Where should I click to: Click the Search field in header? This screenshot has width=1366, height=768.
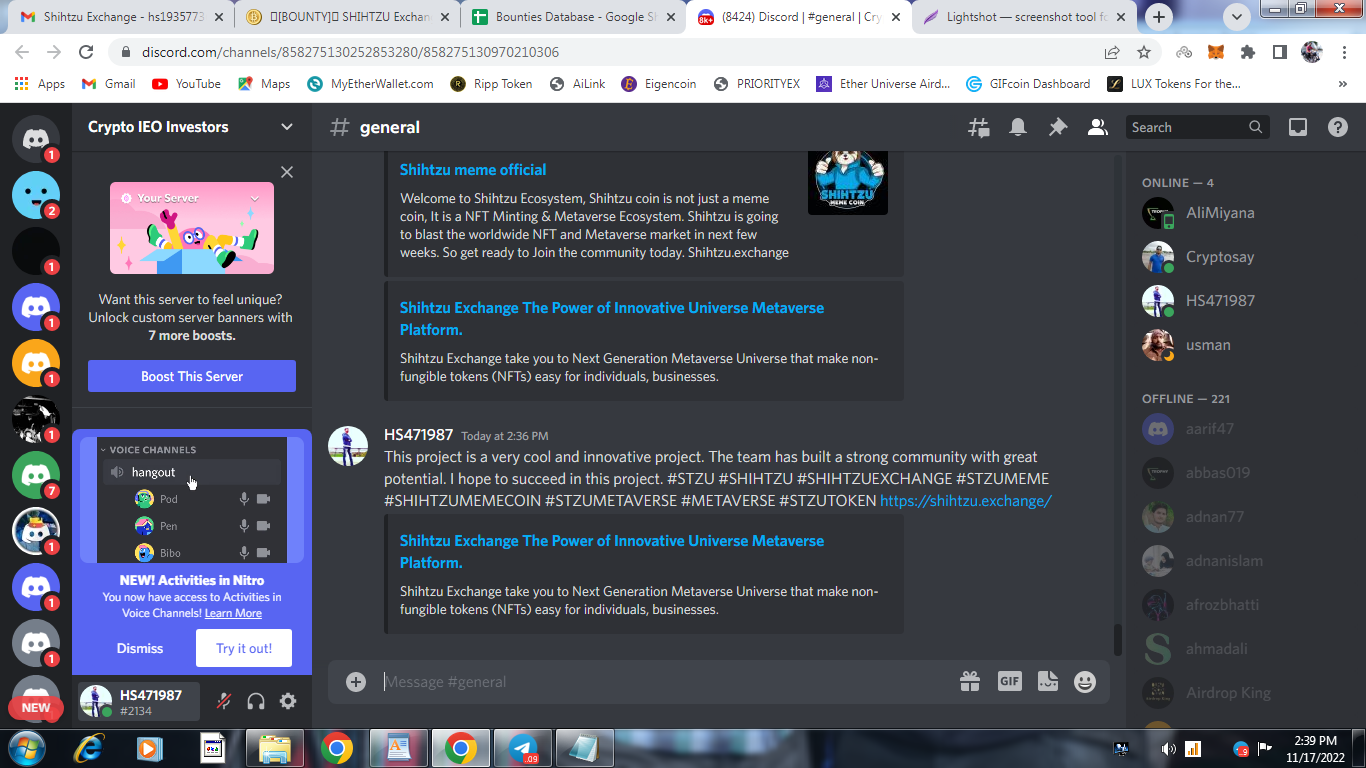[x=1198, y=127]
